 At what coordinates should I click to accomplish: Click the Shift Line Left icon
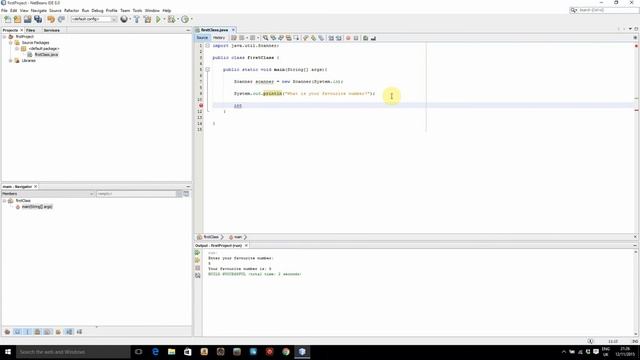[331, 38]
